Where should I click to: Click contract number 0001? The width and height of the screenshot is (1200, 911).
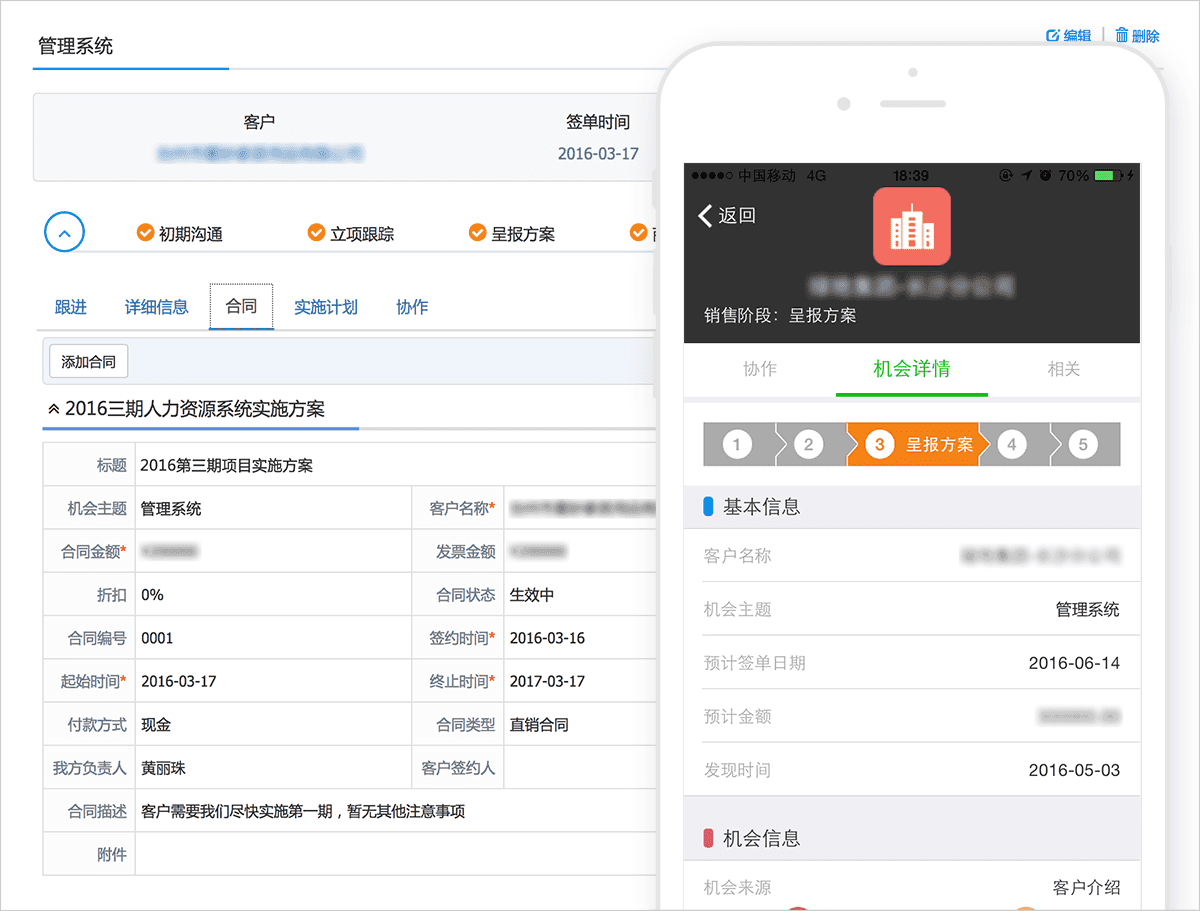[157, 638]
